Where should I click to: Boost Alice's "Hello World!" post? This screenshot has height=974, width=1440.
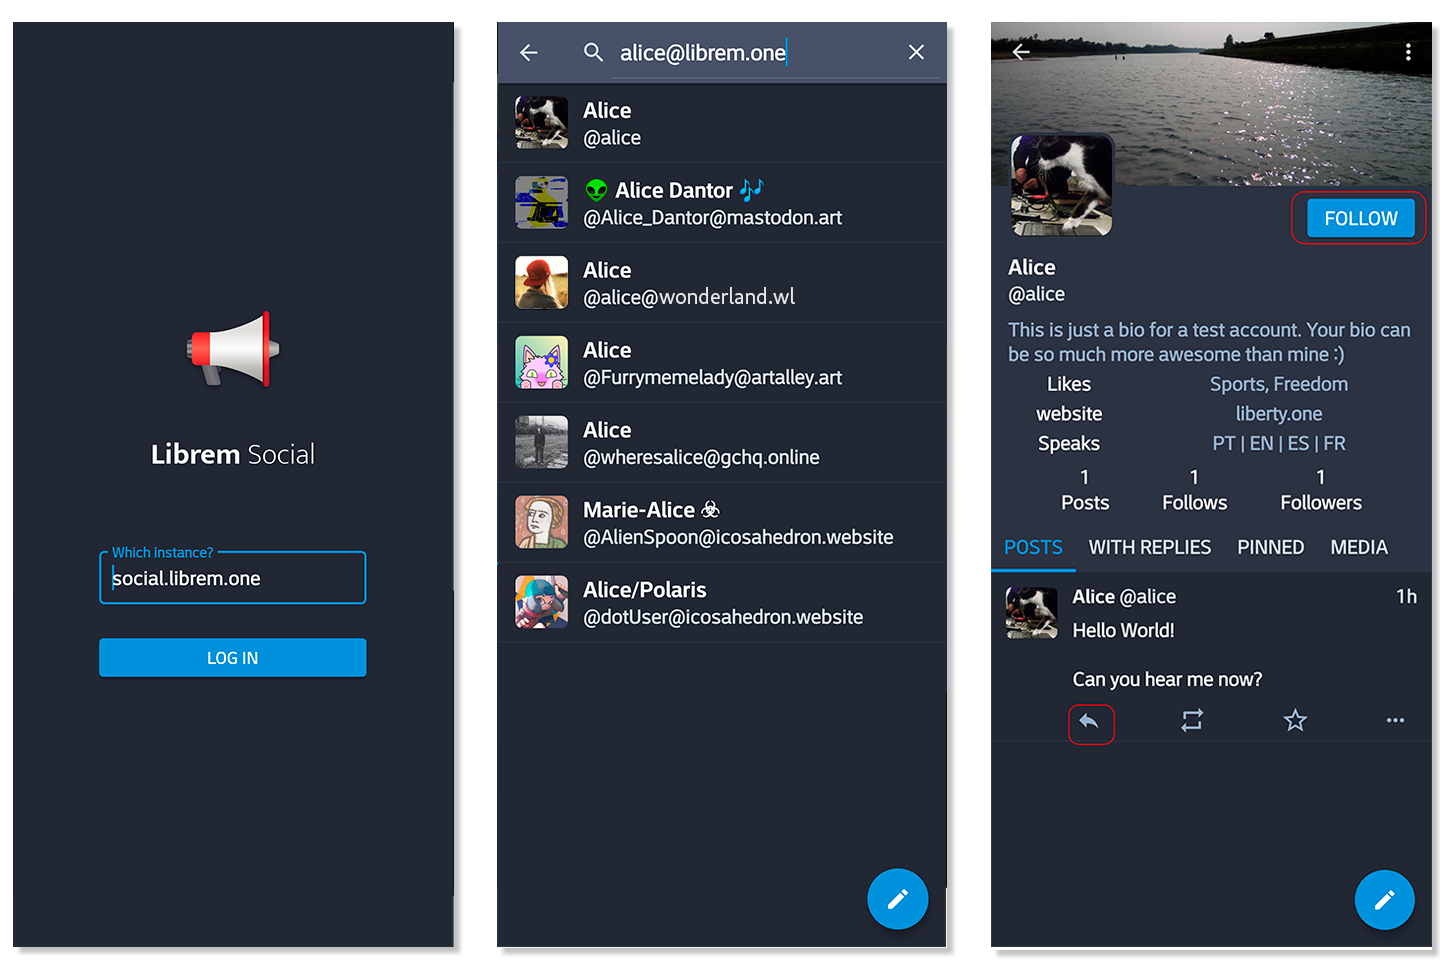tap(1191, 721)
